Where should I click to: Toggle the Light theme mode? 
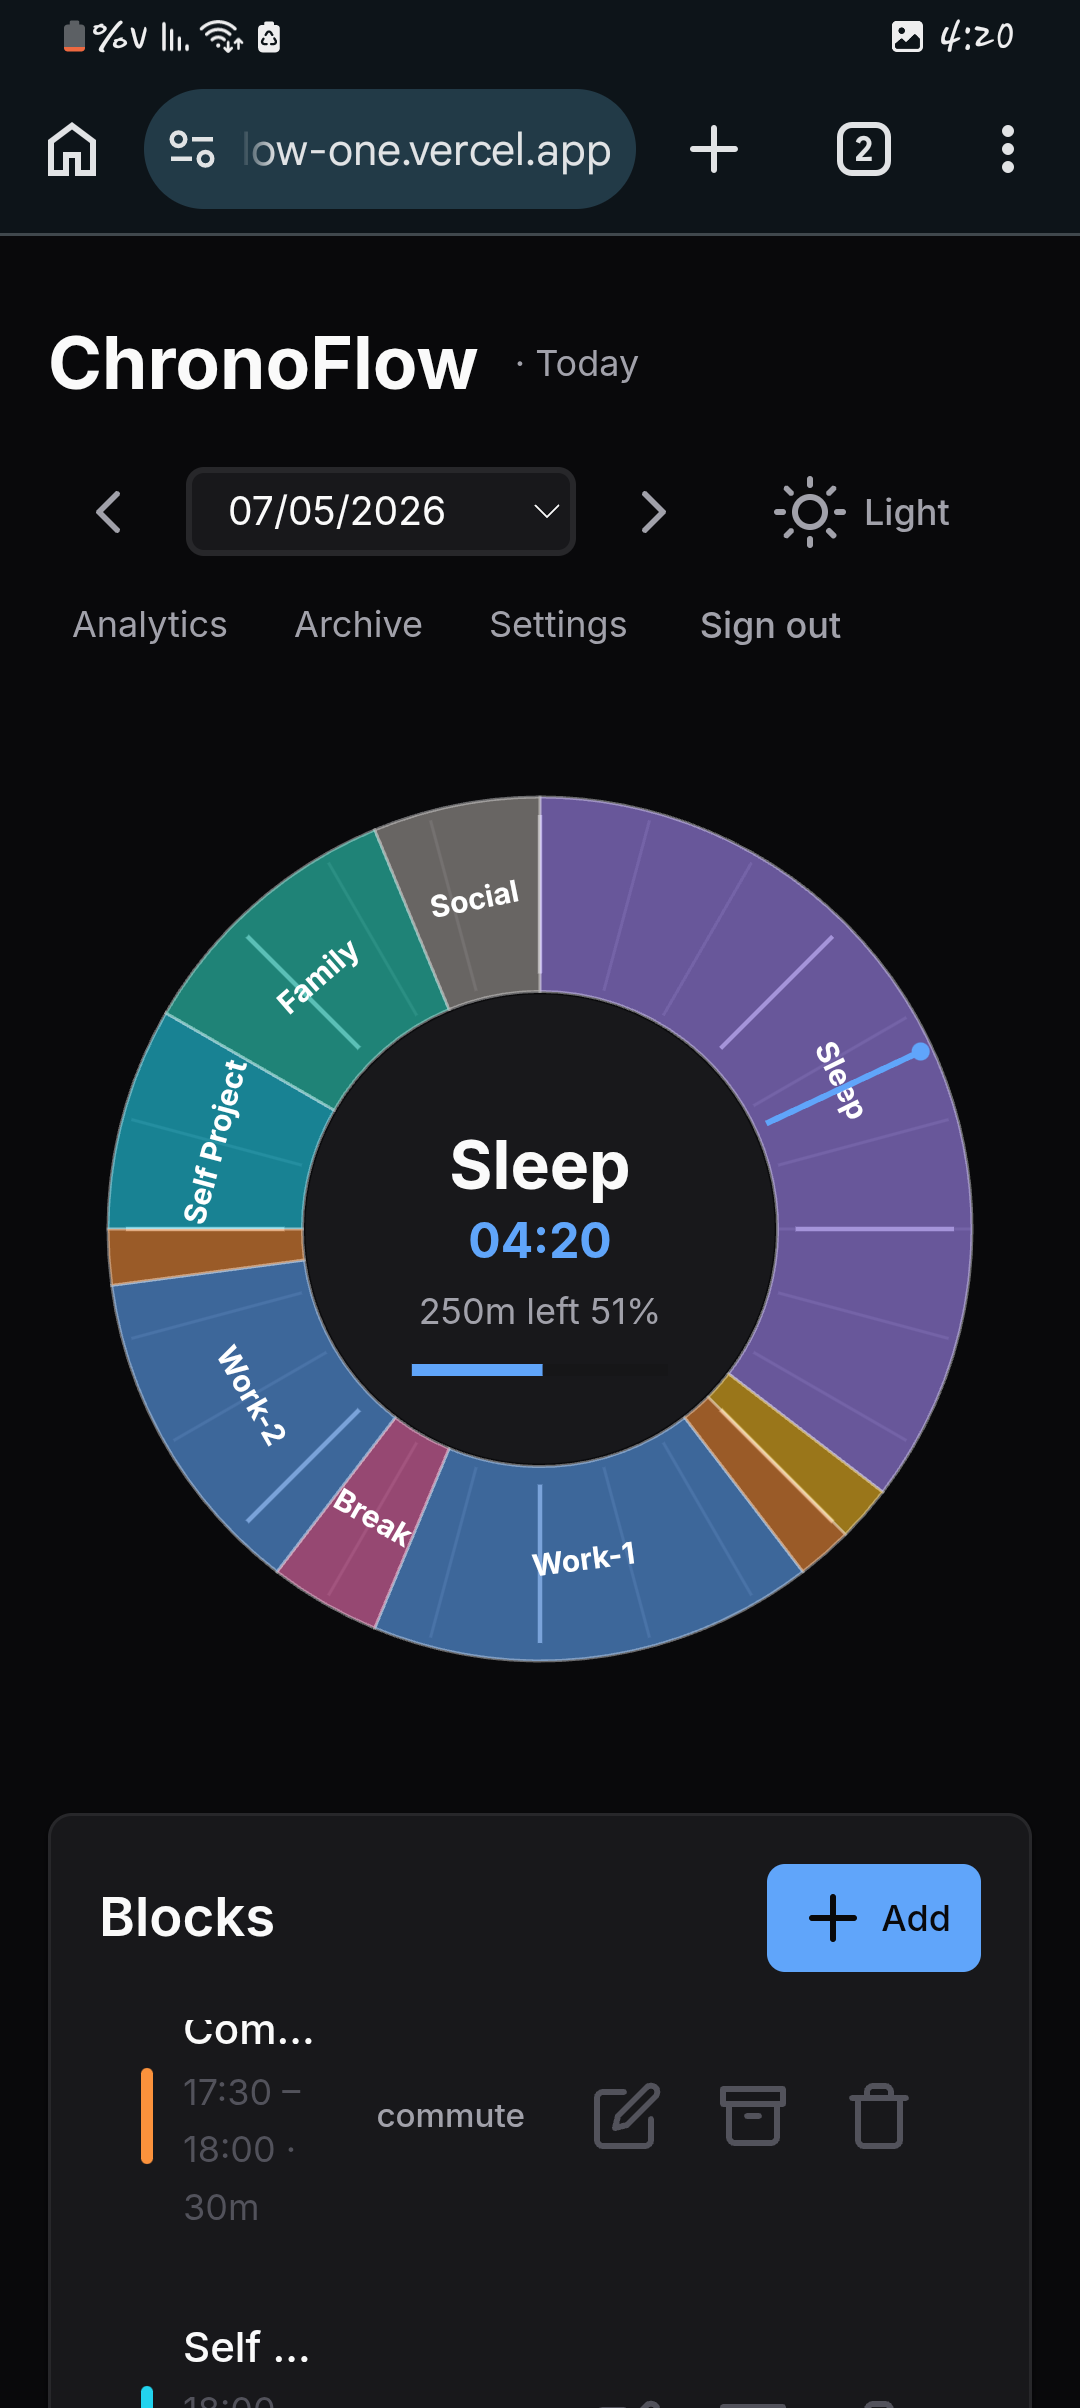862,512
